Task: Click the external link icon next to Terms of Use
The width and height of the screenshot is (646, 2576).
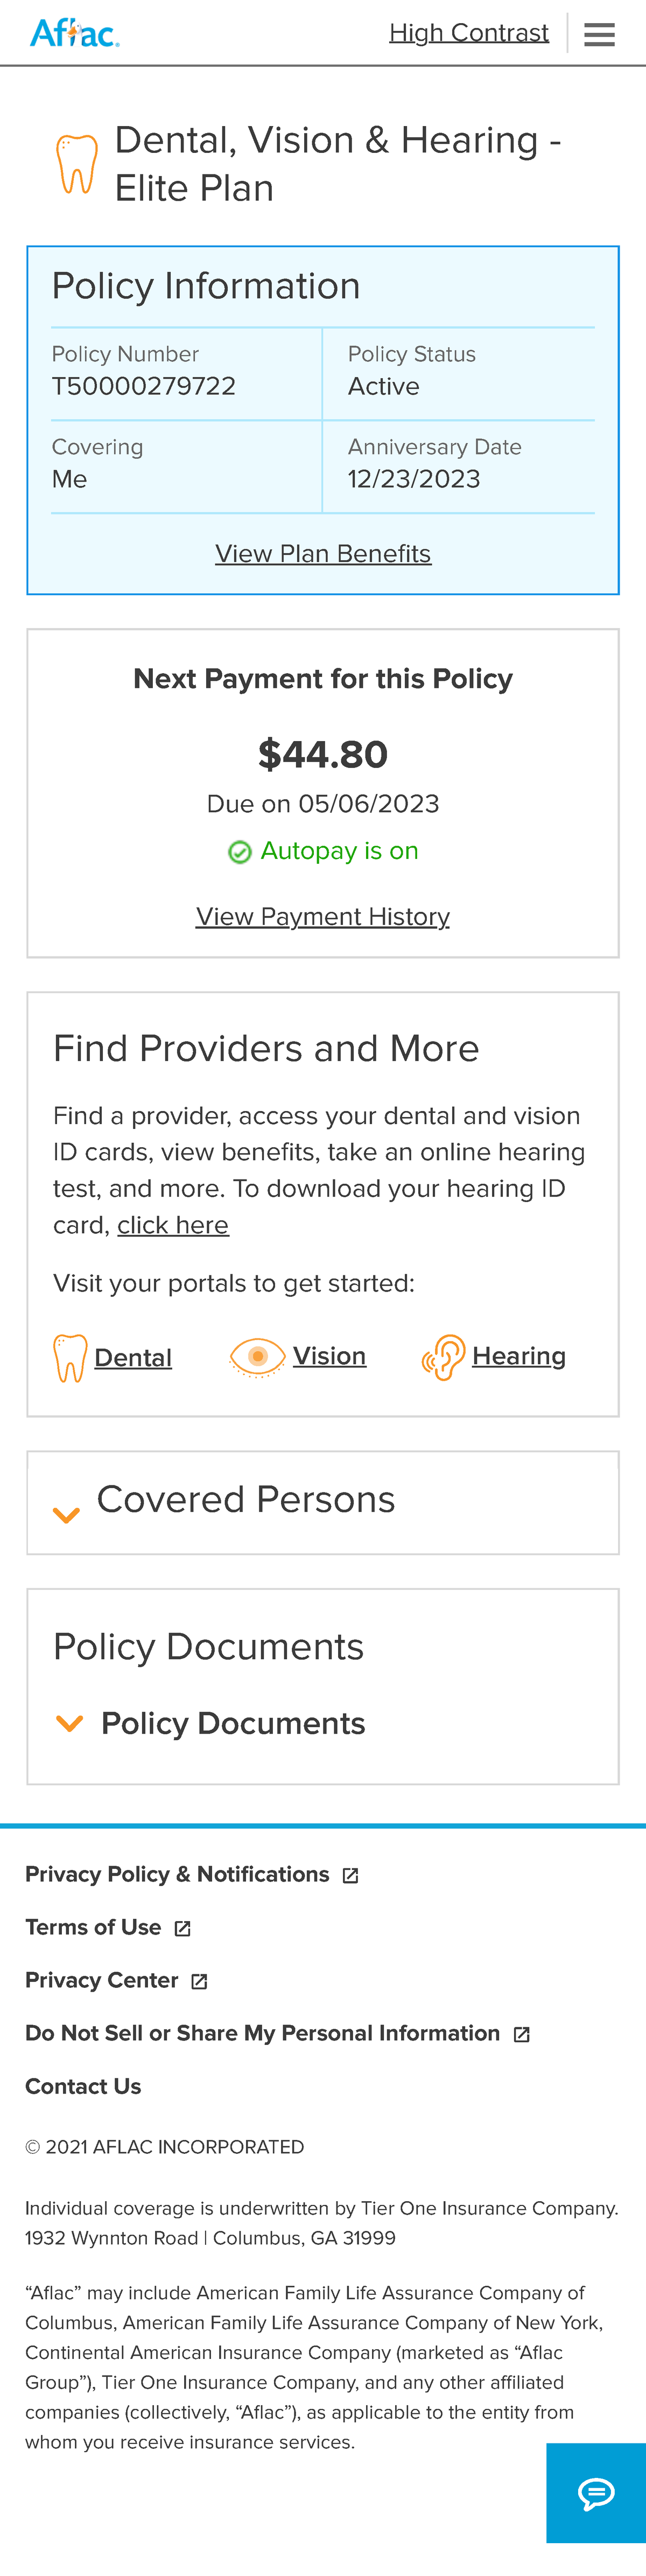Action: coord(182,1927)
